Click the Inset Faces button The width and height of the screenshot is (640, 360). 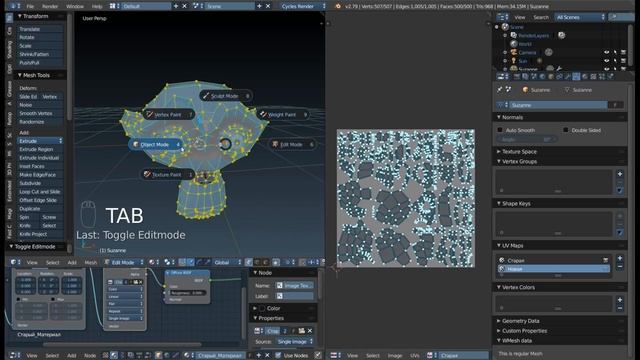pyautogui.click(x=40, y=166)
